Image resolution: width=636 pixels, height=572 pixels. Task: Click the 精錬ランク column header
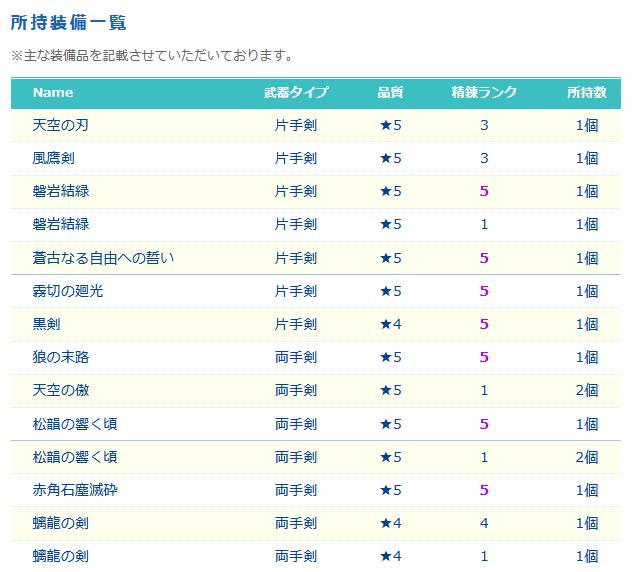(x=484, y=92)
